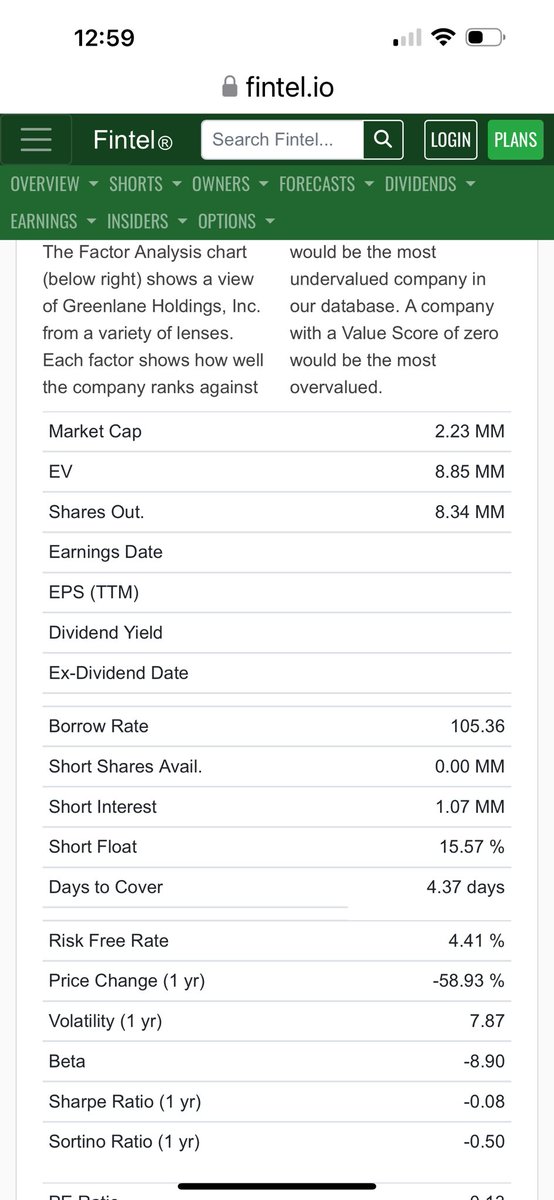
Task: Click the LOGIN button
Action: tap(450, 140)
